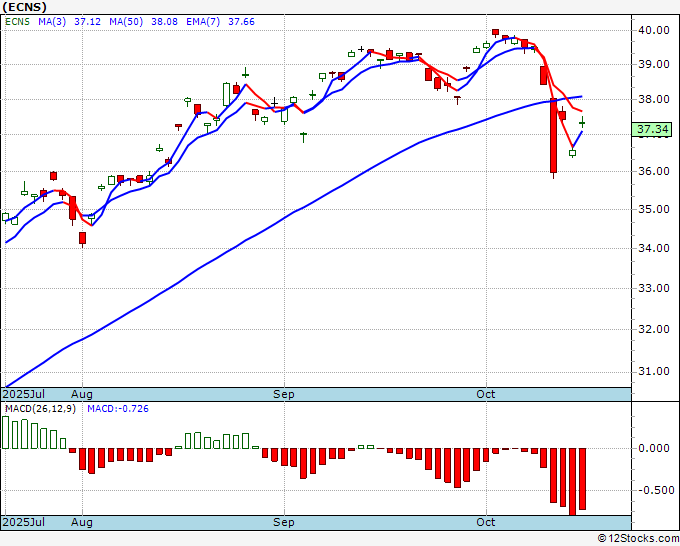Click the last red MACD histogram bar
This screenshot has width=680, height=546.
point(582,479)
